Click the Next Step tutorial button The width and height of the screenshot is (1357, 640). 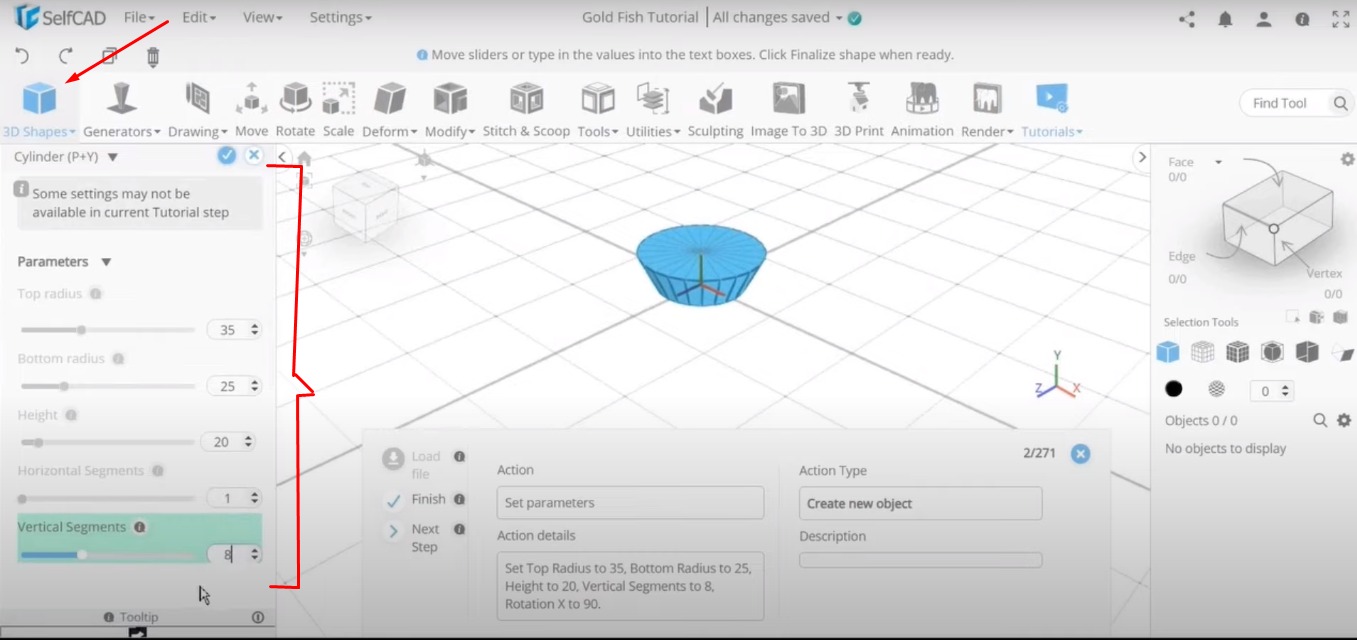424,537
